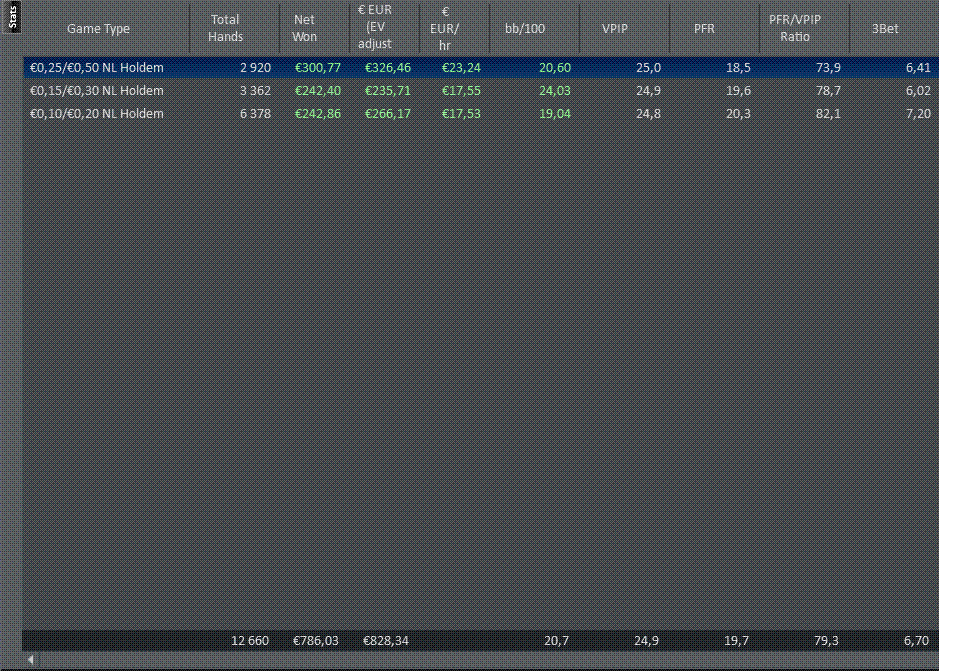Click summary total hands 12 660
The image size is (960, 671).
250,640
